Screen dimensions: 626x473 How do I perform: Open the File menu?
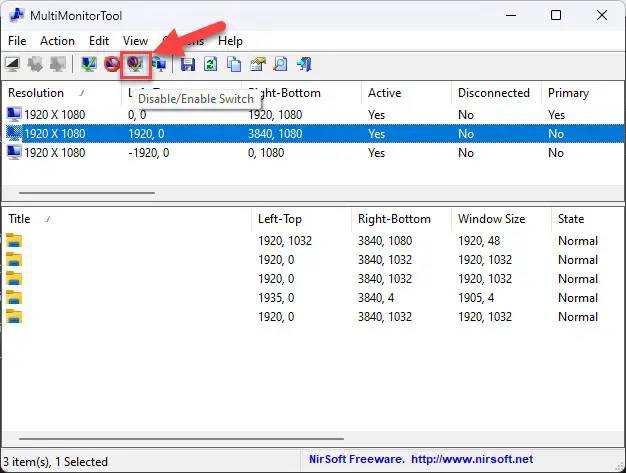point(17,41)
